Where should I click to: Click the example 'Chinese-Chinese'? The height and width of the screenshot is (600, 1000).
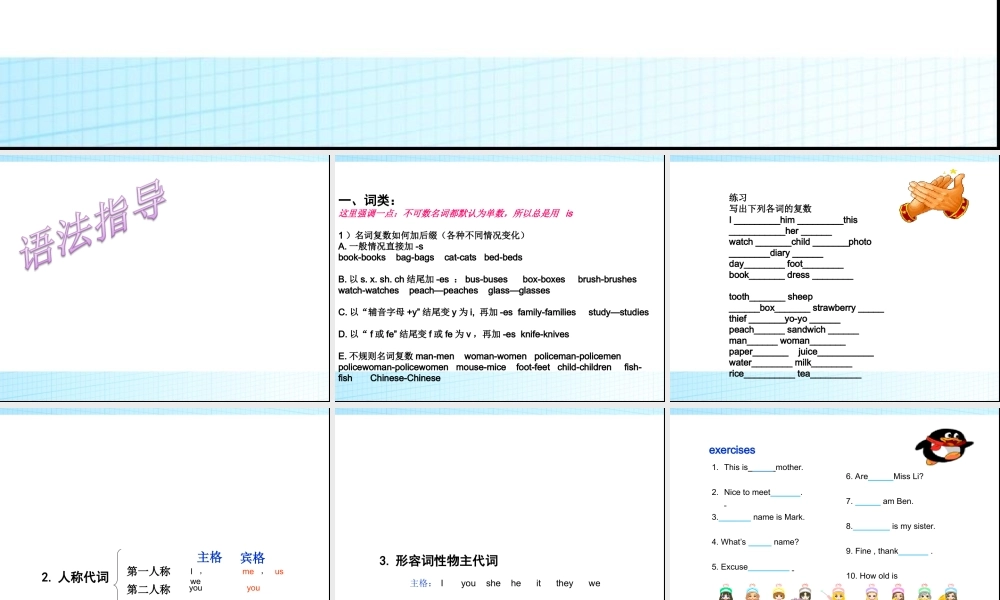405,378
